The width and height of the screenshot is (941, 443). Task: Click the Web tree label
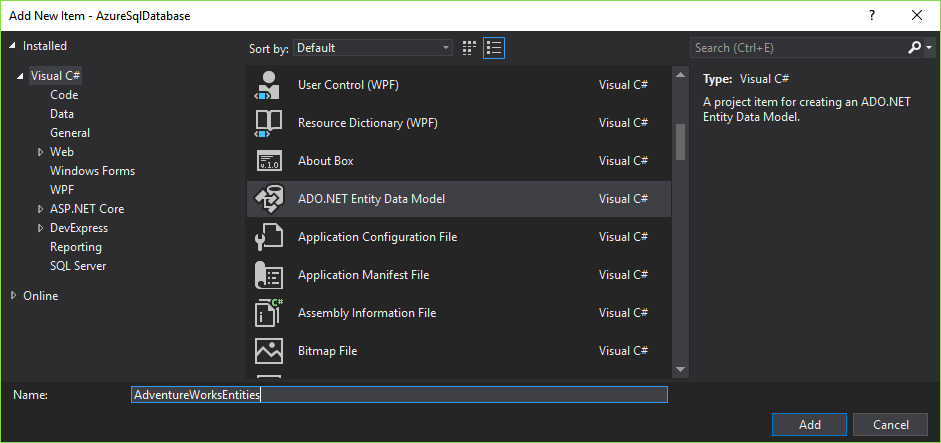click(62, 152)
